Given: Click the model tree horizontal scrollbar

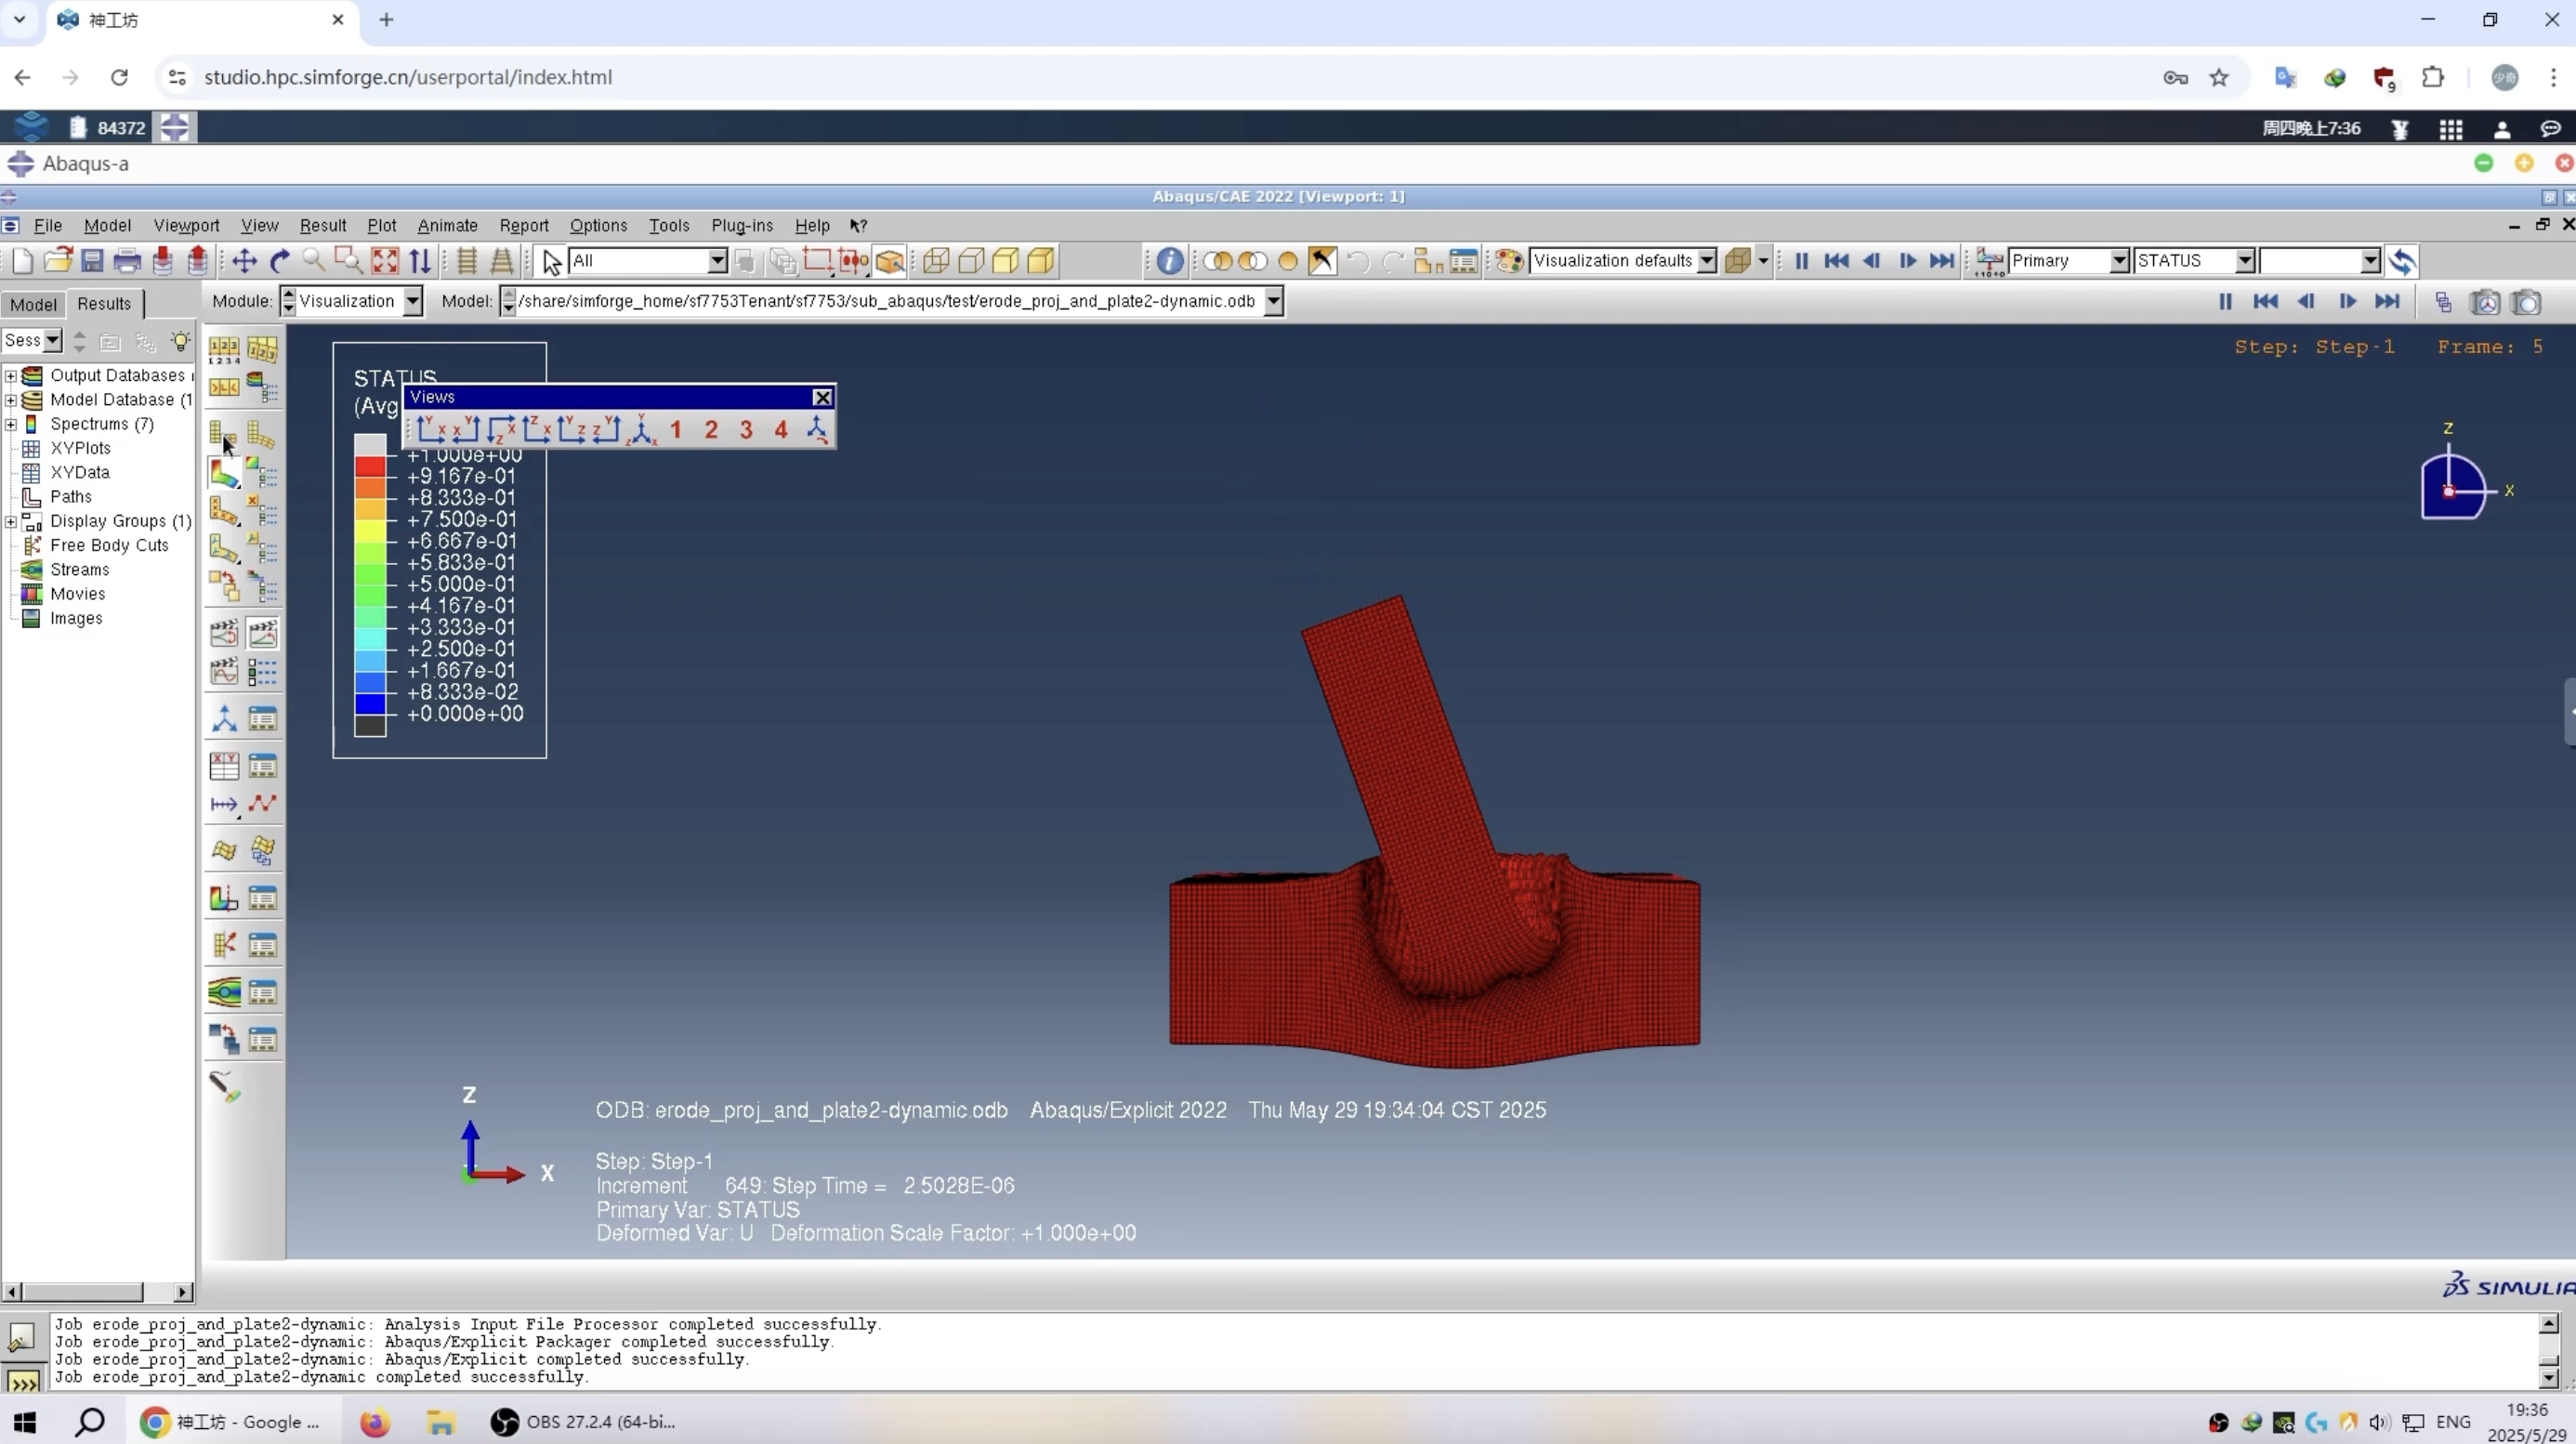Looking at the screenshot, I should [97, 1292].
